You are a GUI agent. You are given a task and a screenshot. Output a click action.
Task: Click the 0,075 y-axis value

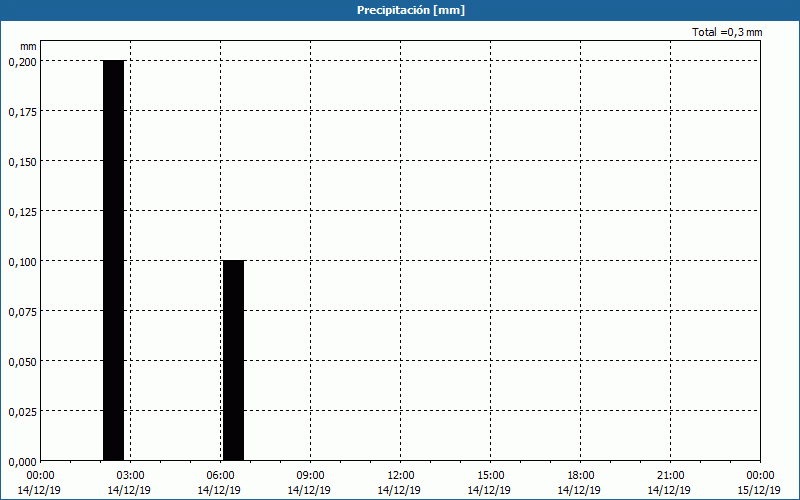22,312
